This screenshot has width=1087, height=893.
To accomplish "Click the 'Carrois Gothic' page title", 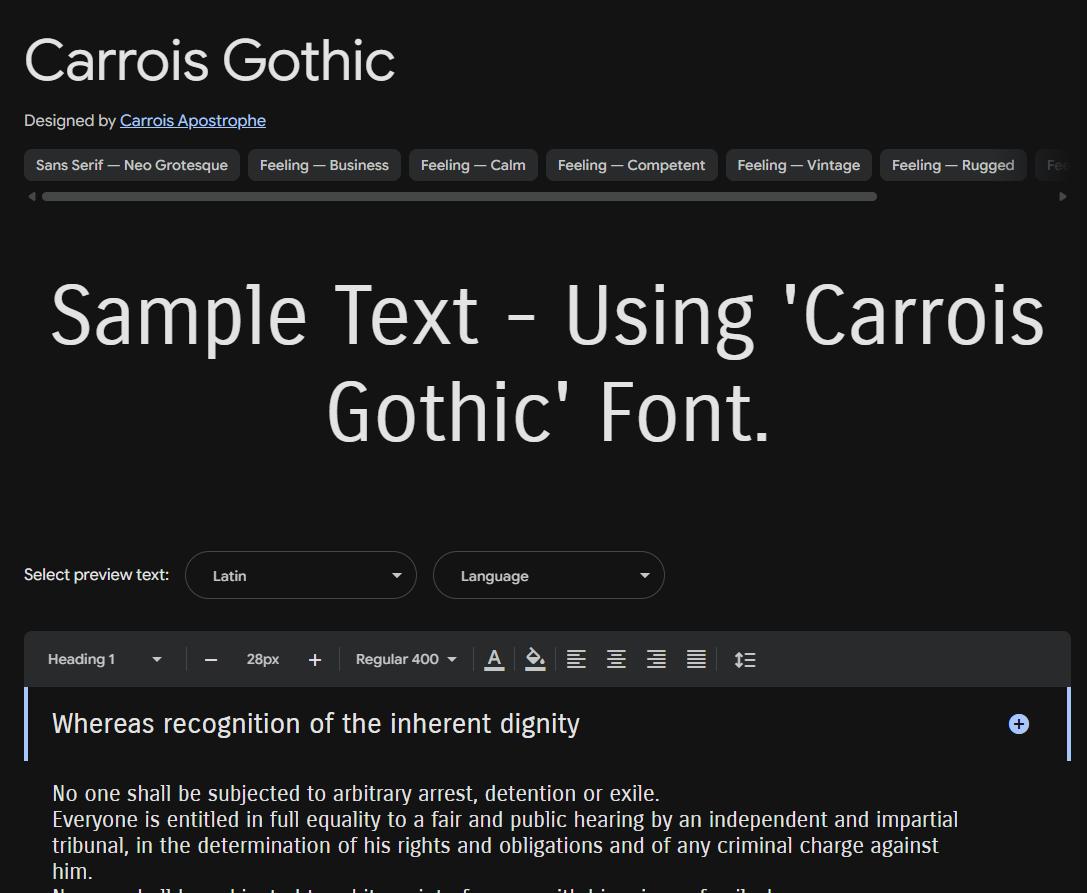I will (x=209, y=60).
